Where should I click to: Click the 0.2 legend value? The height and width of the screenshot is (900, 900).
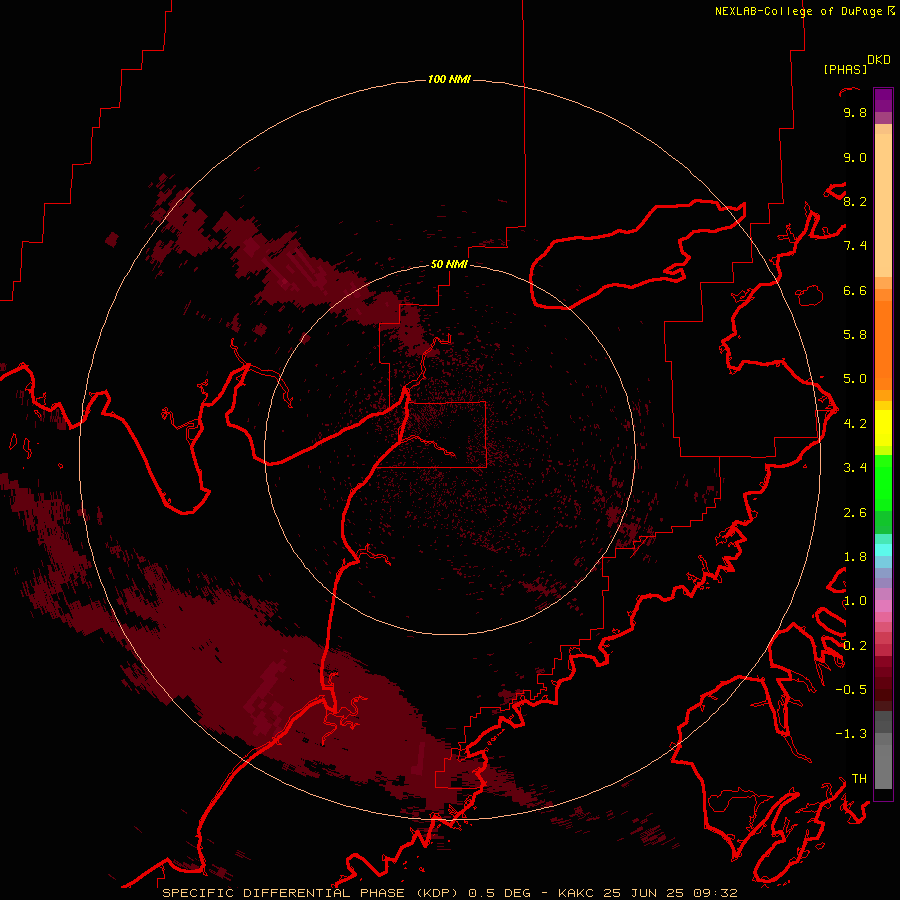click(x=855, y=646)
